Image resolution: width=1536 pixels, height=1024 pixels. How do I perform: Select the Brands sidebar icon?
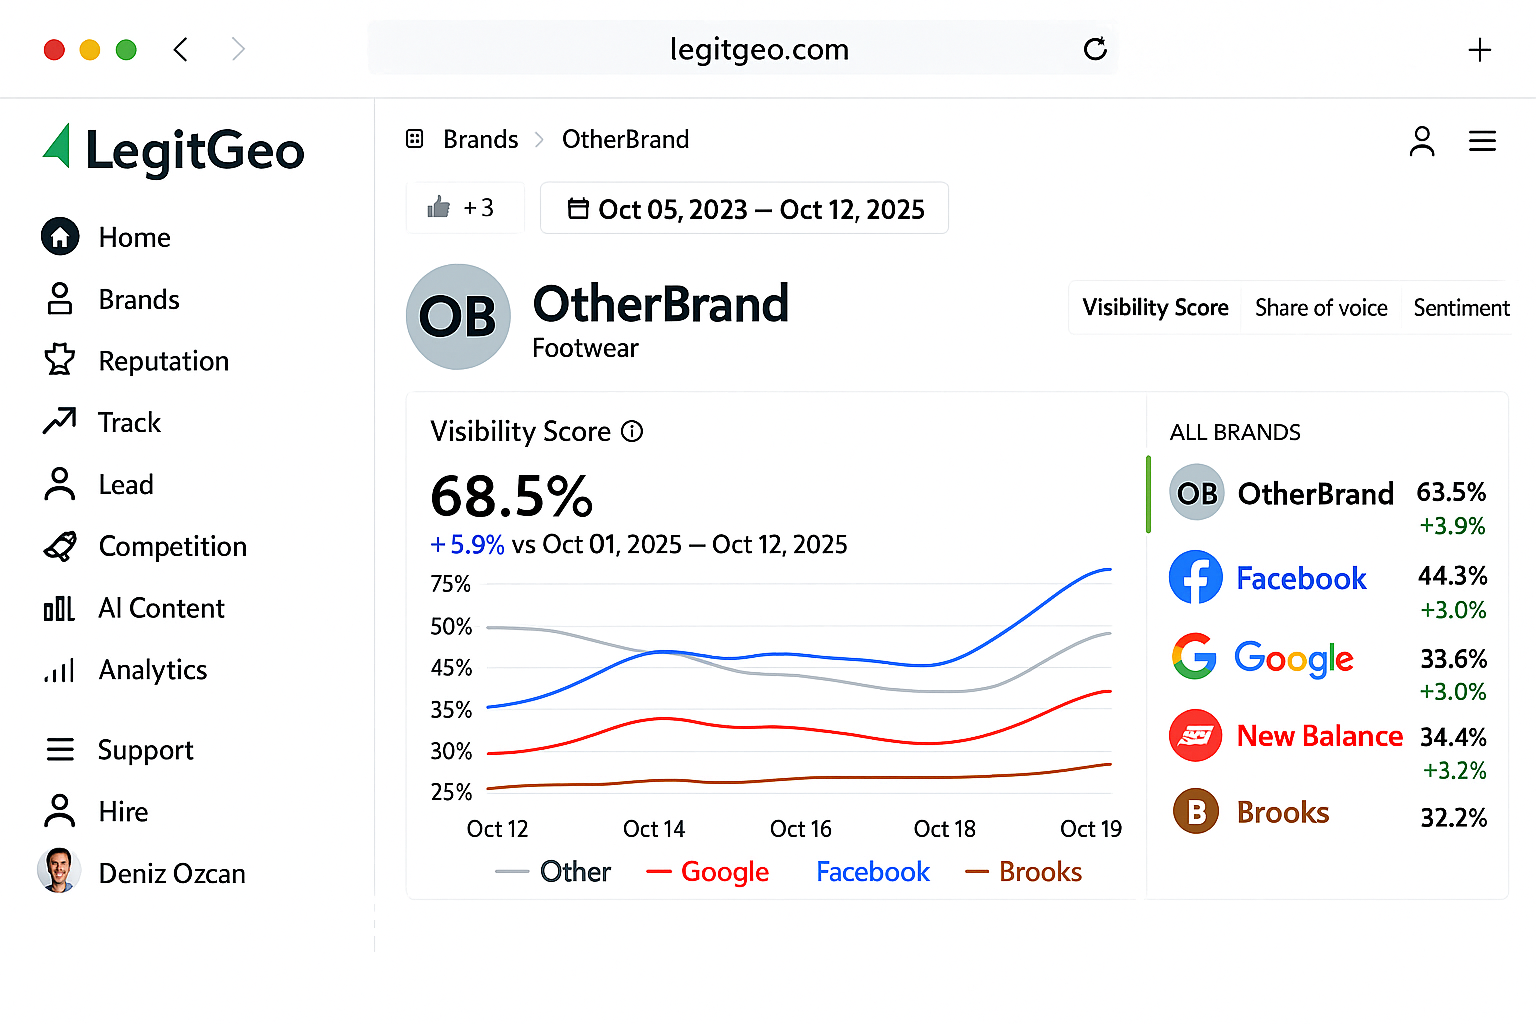coord(60,299)
